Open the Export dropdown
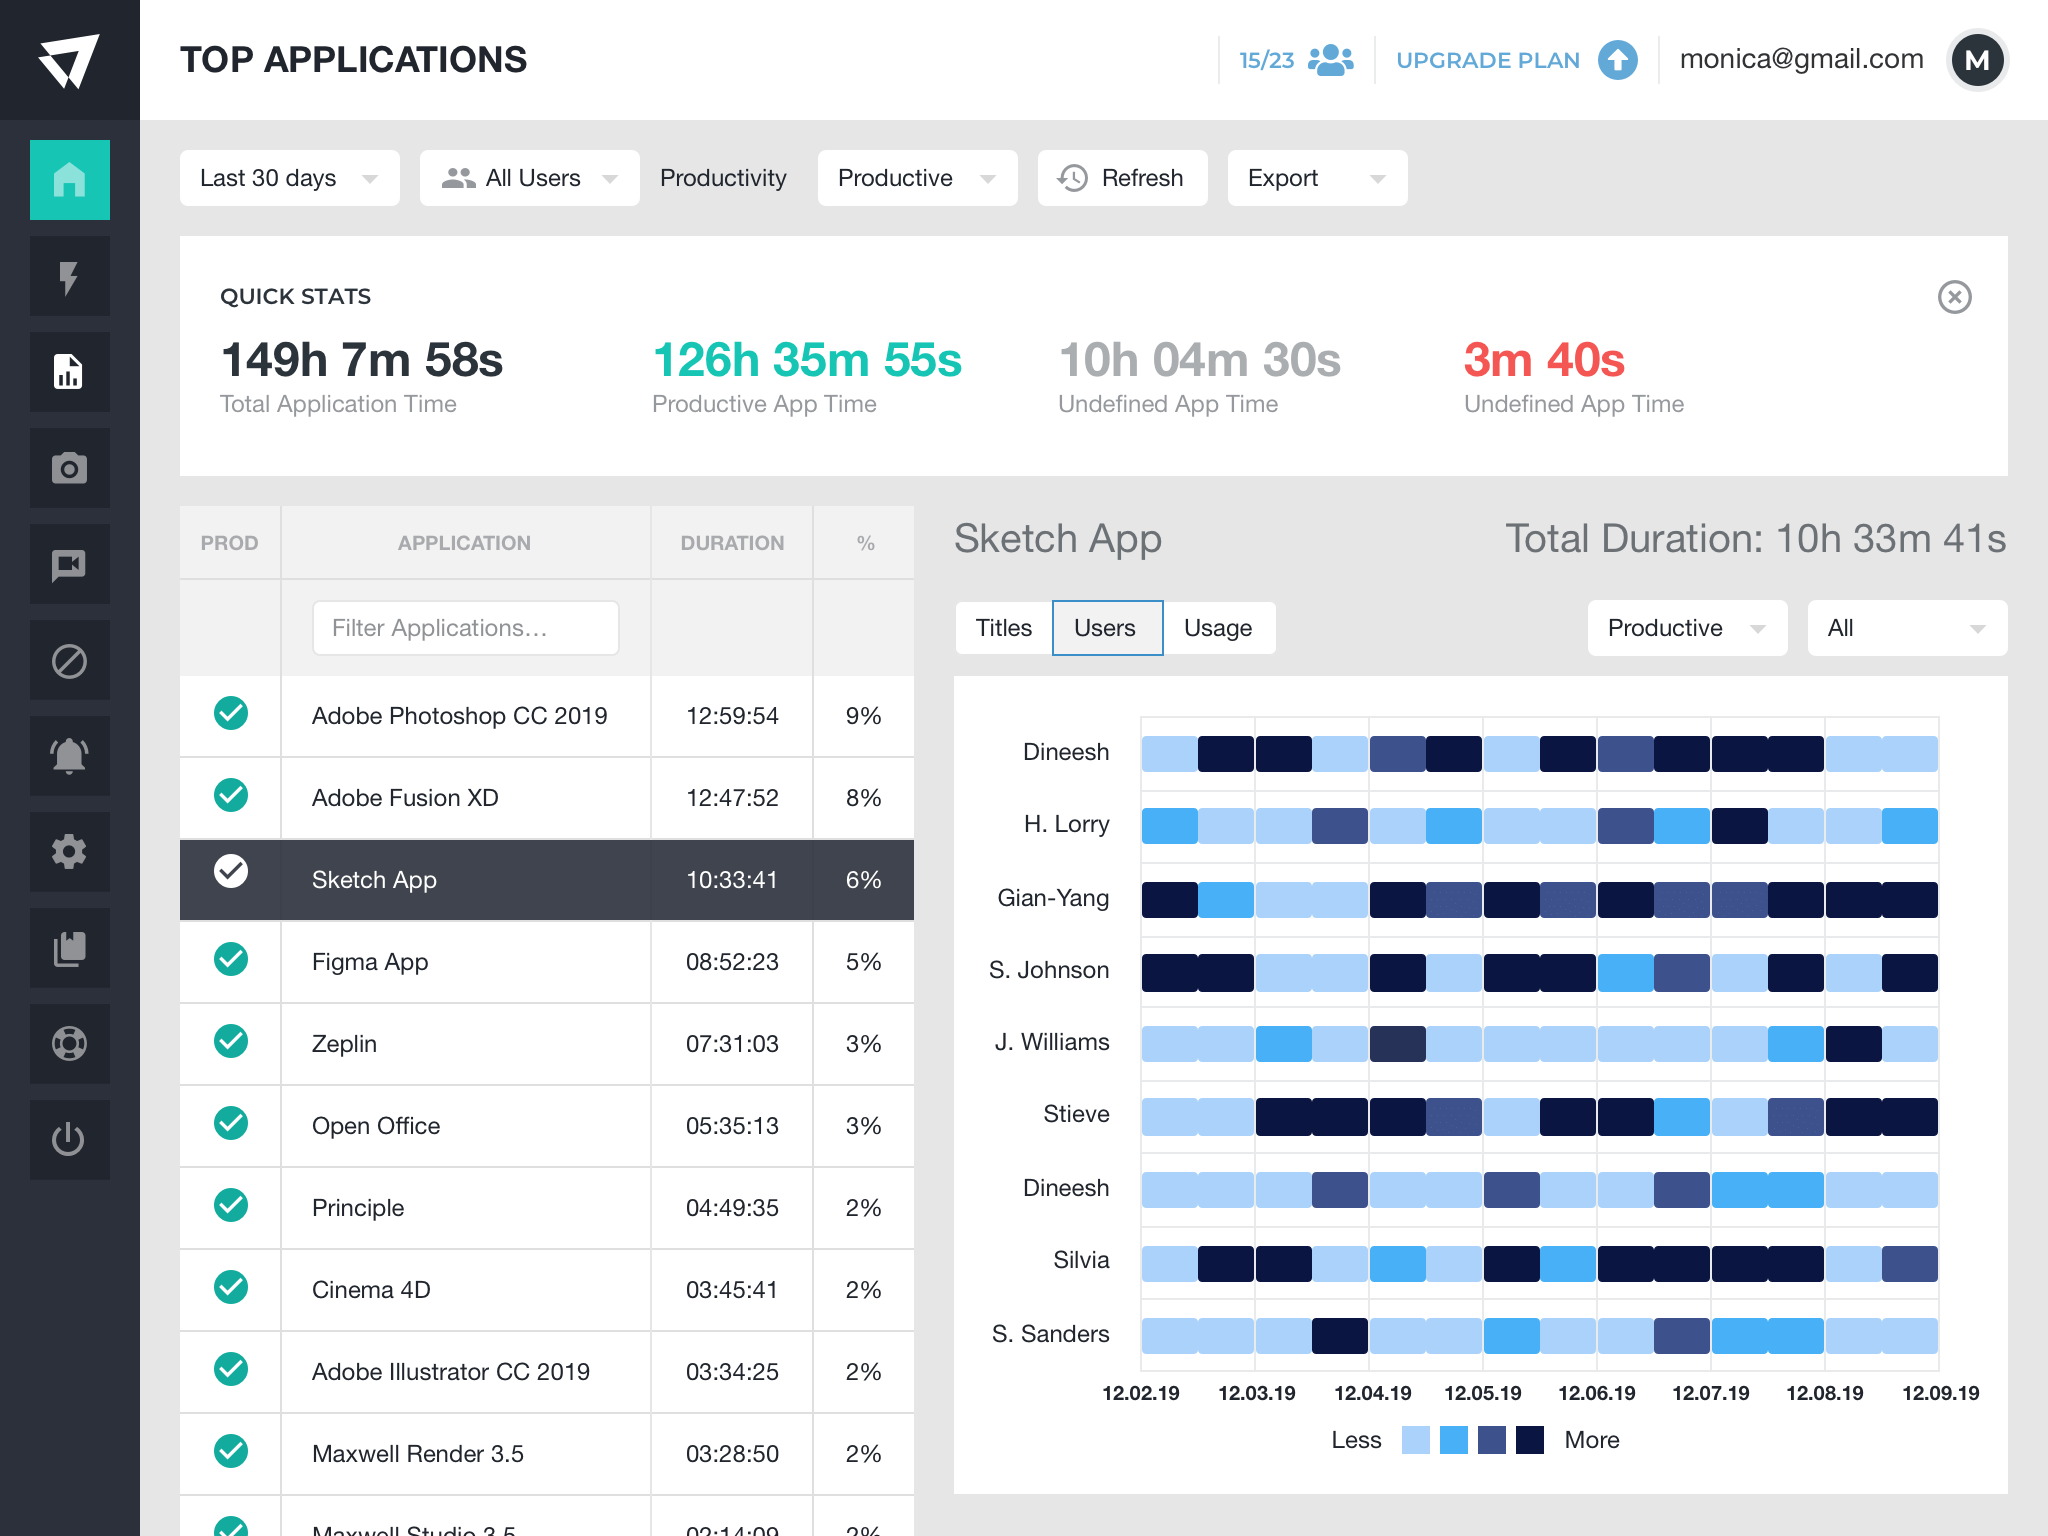This screenshot has width=2048, height=1536. (x=1316, y=178)
